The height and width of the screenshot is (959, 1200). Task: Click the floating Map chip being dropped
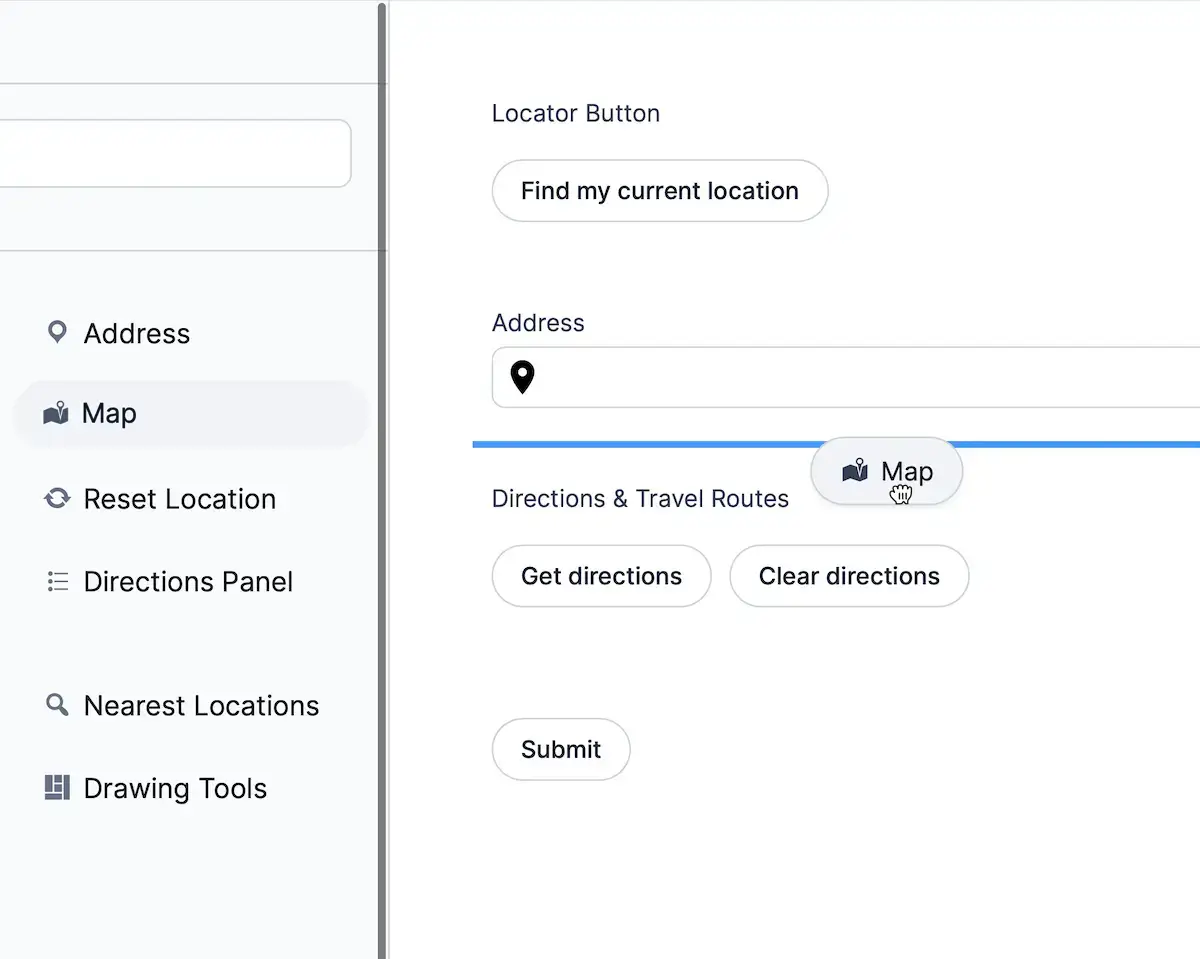click(x=886, y=470)
